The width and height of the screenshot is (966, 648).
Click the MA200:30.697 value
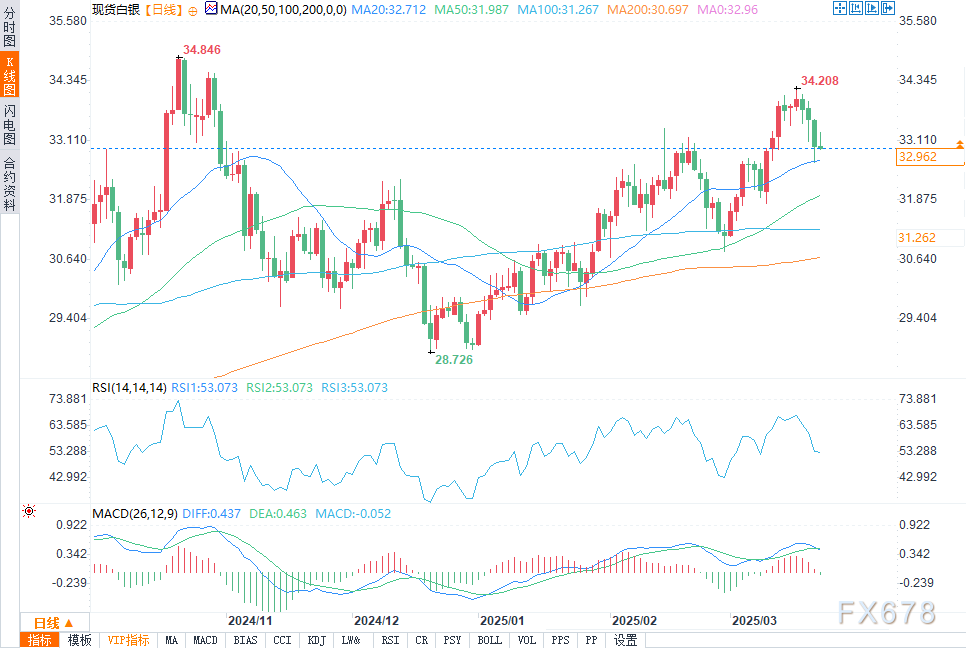(x=647, y=10)
